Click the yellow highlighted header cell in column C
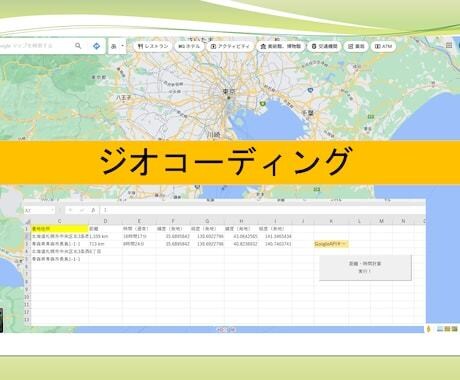This screenshot has width=460, height=380. (60, 229)
